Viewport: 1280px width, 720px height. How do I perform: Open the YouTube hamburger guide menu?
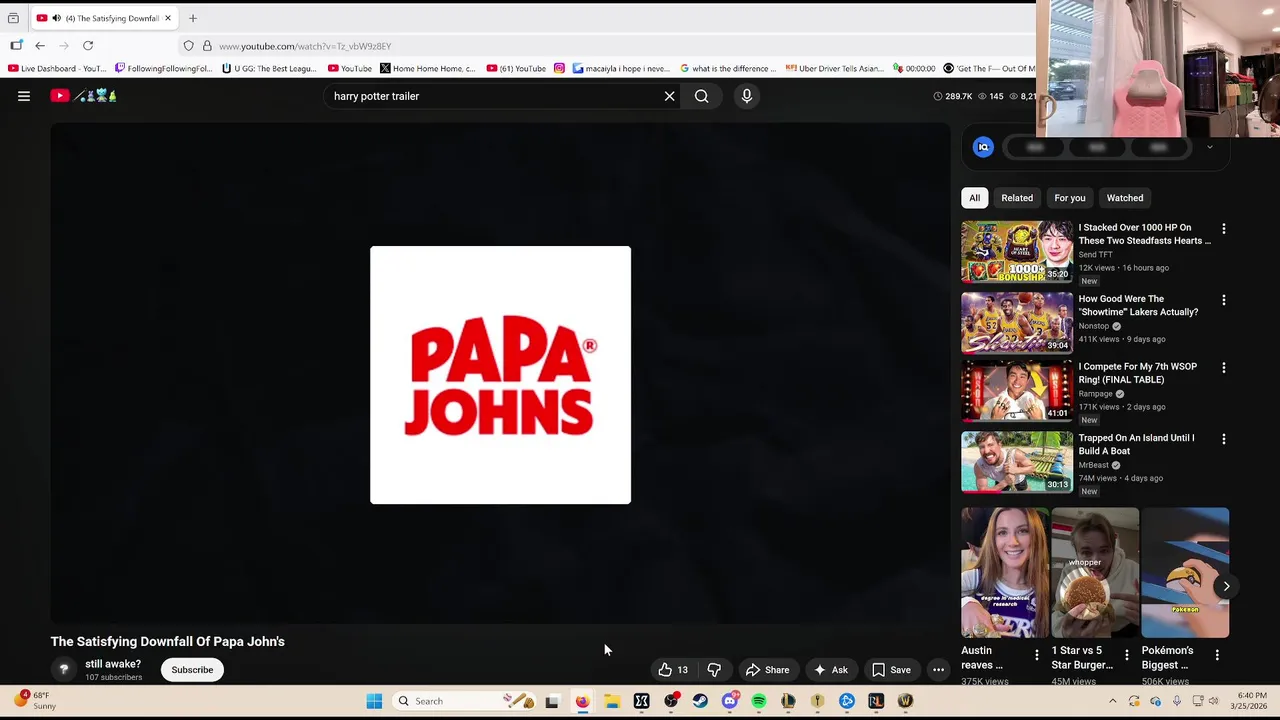(x=24, y=96)
